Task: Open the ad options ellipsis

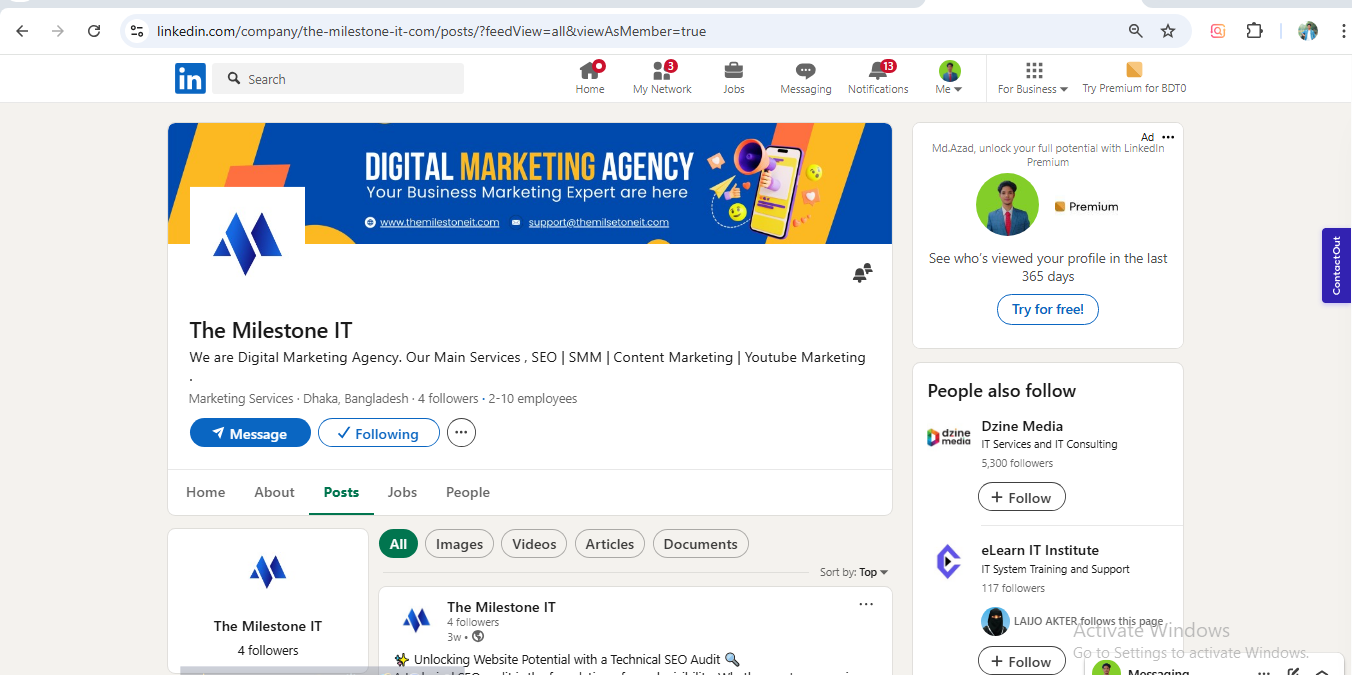Action: coord(1168,137)
